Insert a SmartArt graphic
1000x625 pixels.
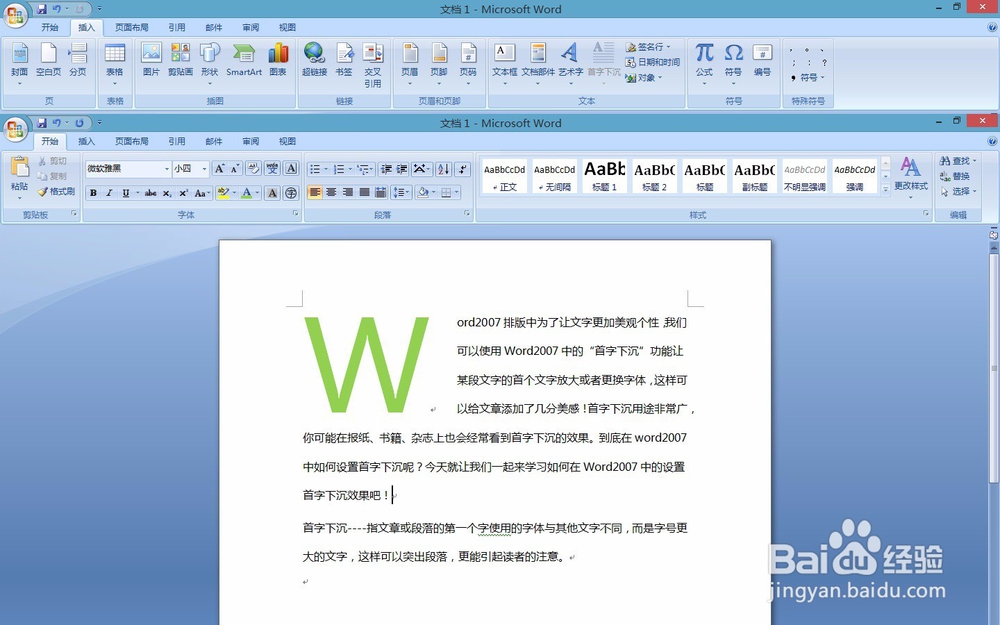(244, 61)
